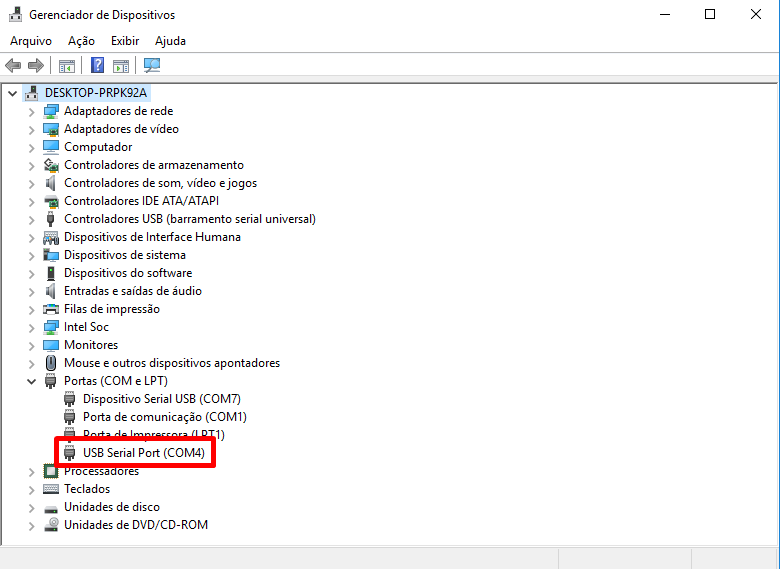This screenshot has width=780, height=569.
Task: Expand the Teclados node
Action: coord(31,490)
